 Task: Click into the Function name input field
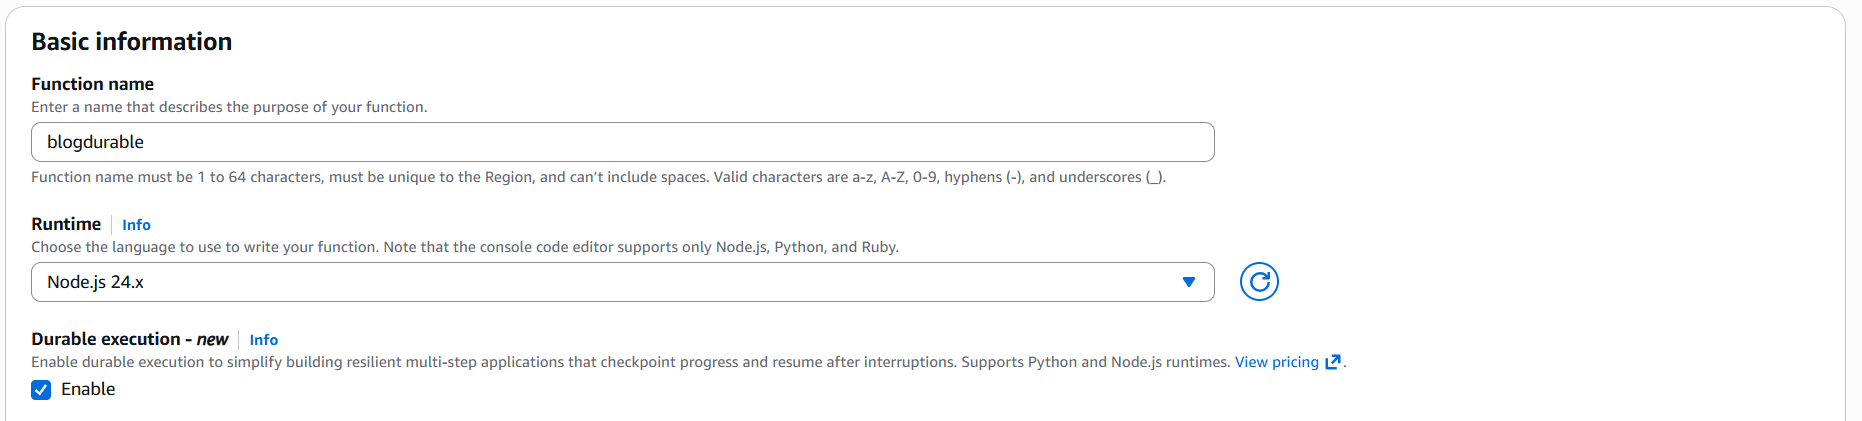622,142
